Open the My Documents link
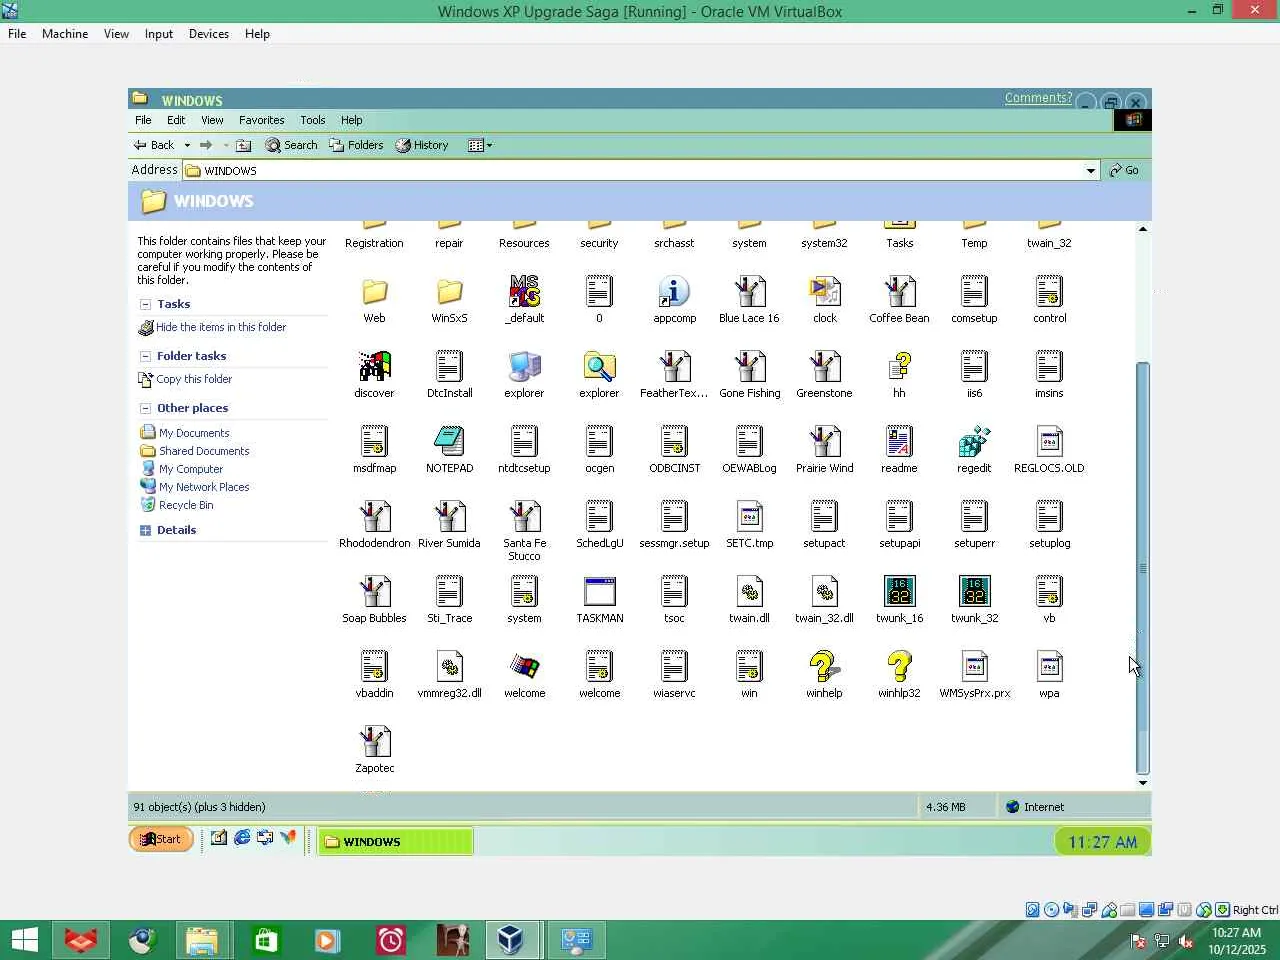The width and height of the screenshot is (1280, 960). 194,433
